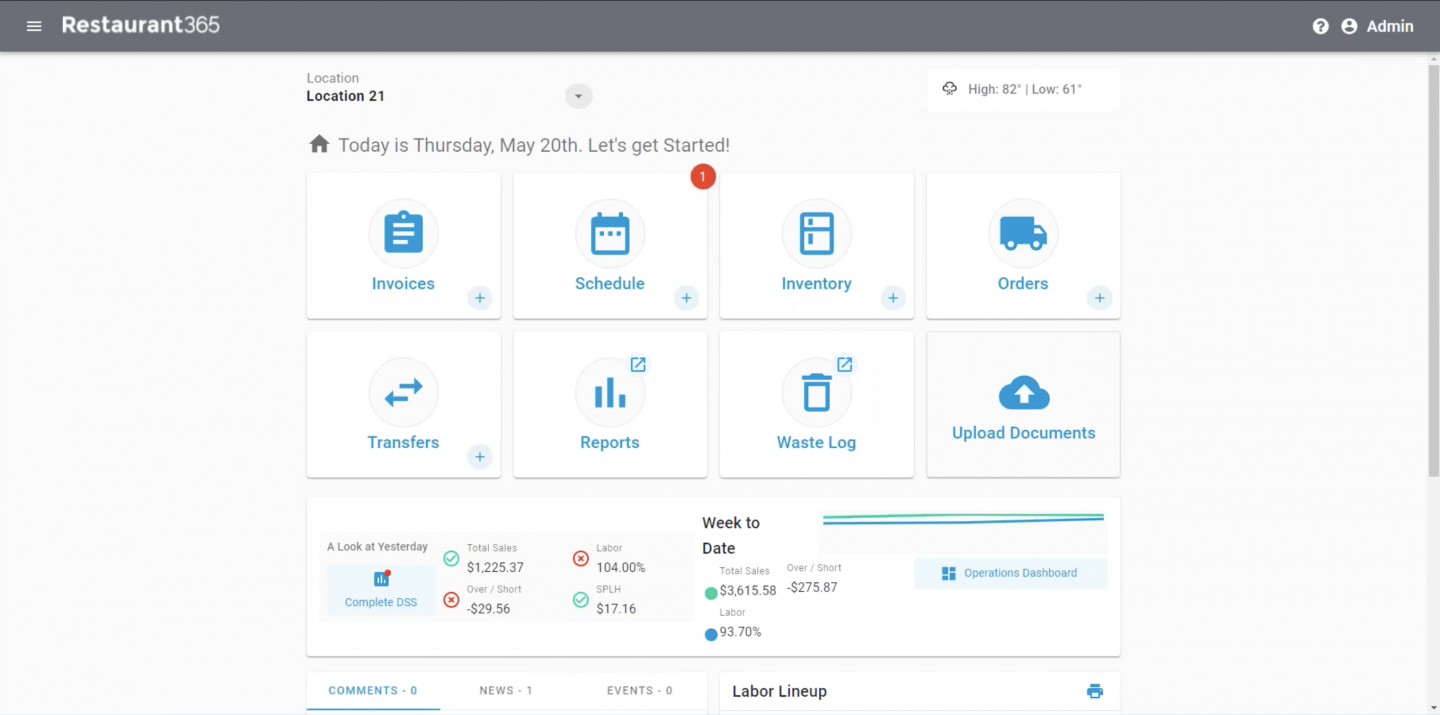
Task: Expand the Location dropdown arrow
Action: [x=578, y=96]
